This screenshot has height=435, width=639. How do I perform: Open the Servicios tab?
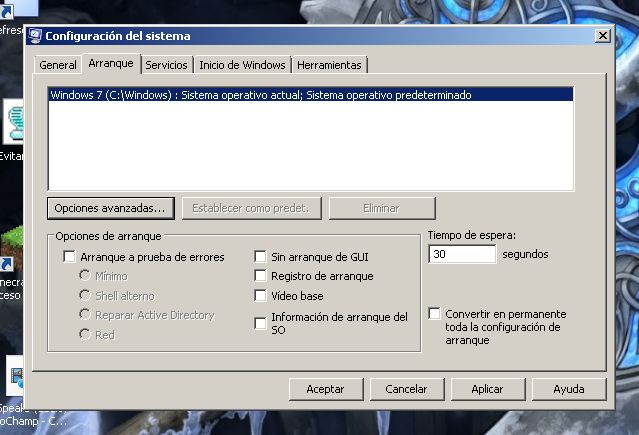(166, 65)
